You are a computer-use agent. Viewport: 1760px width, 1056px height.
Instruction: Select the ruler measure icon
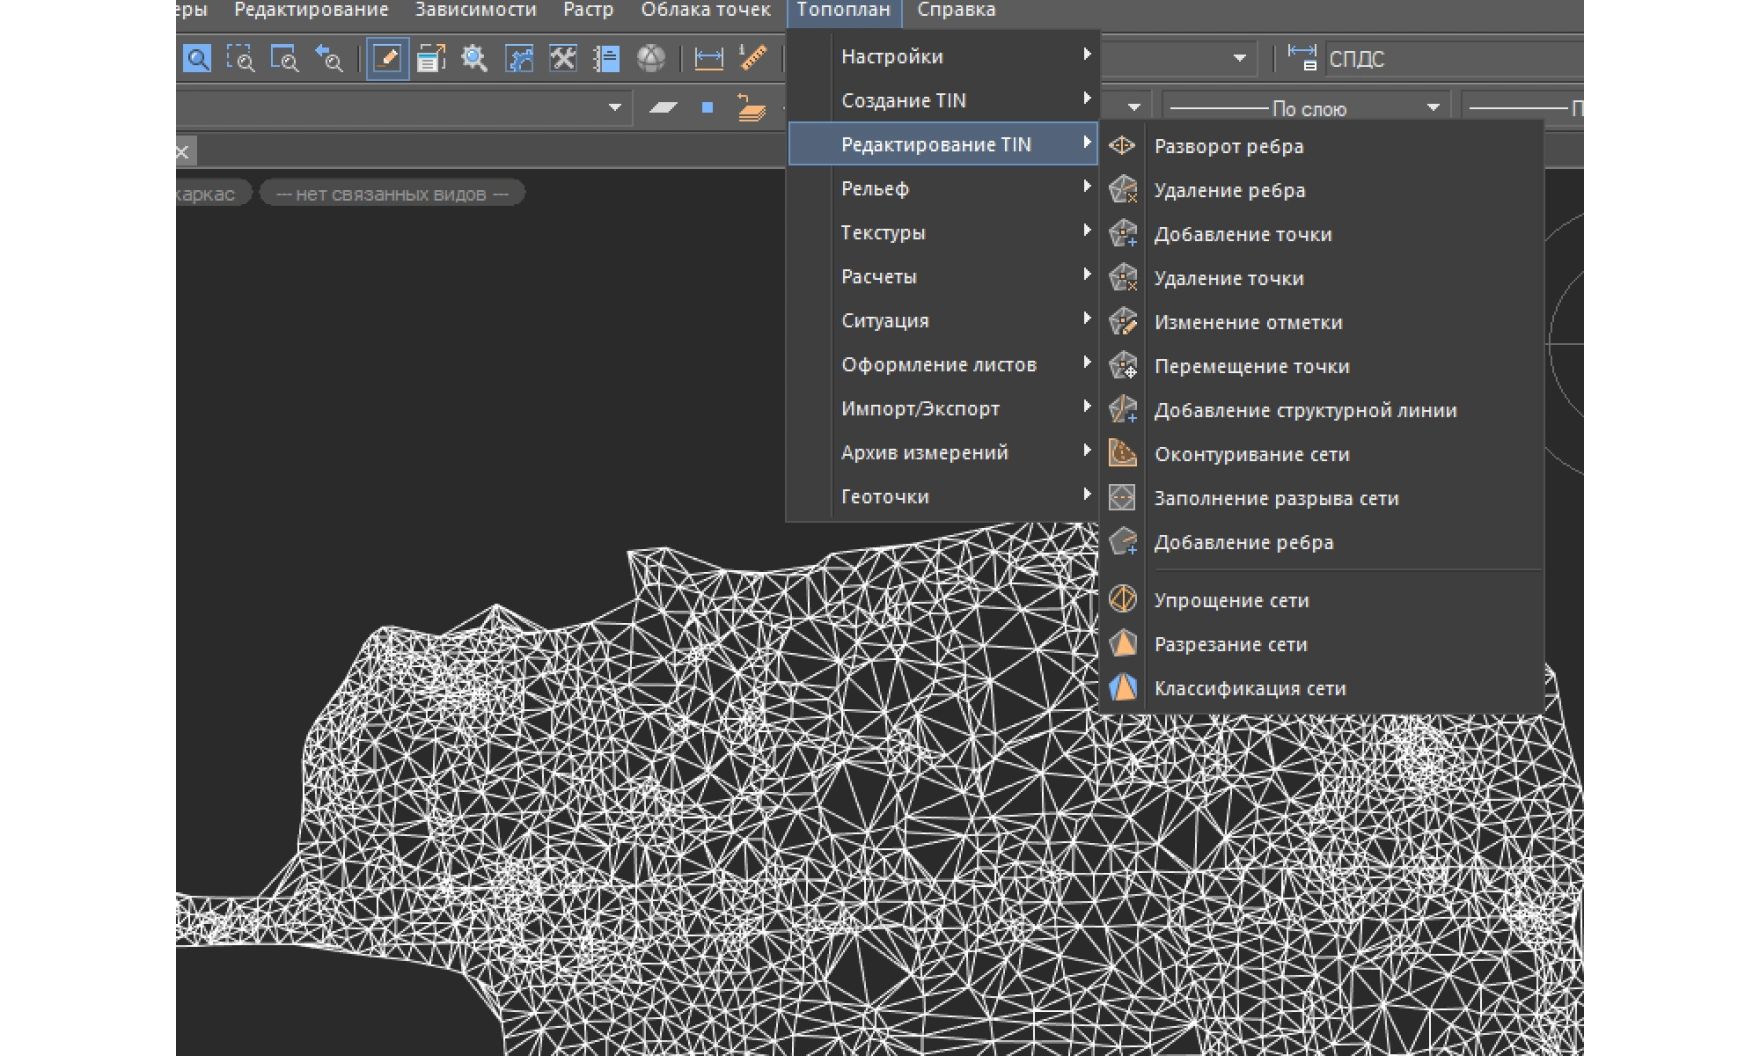pyautogui.click(x=753, y=58)
